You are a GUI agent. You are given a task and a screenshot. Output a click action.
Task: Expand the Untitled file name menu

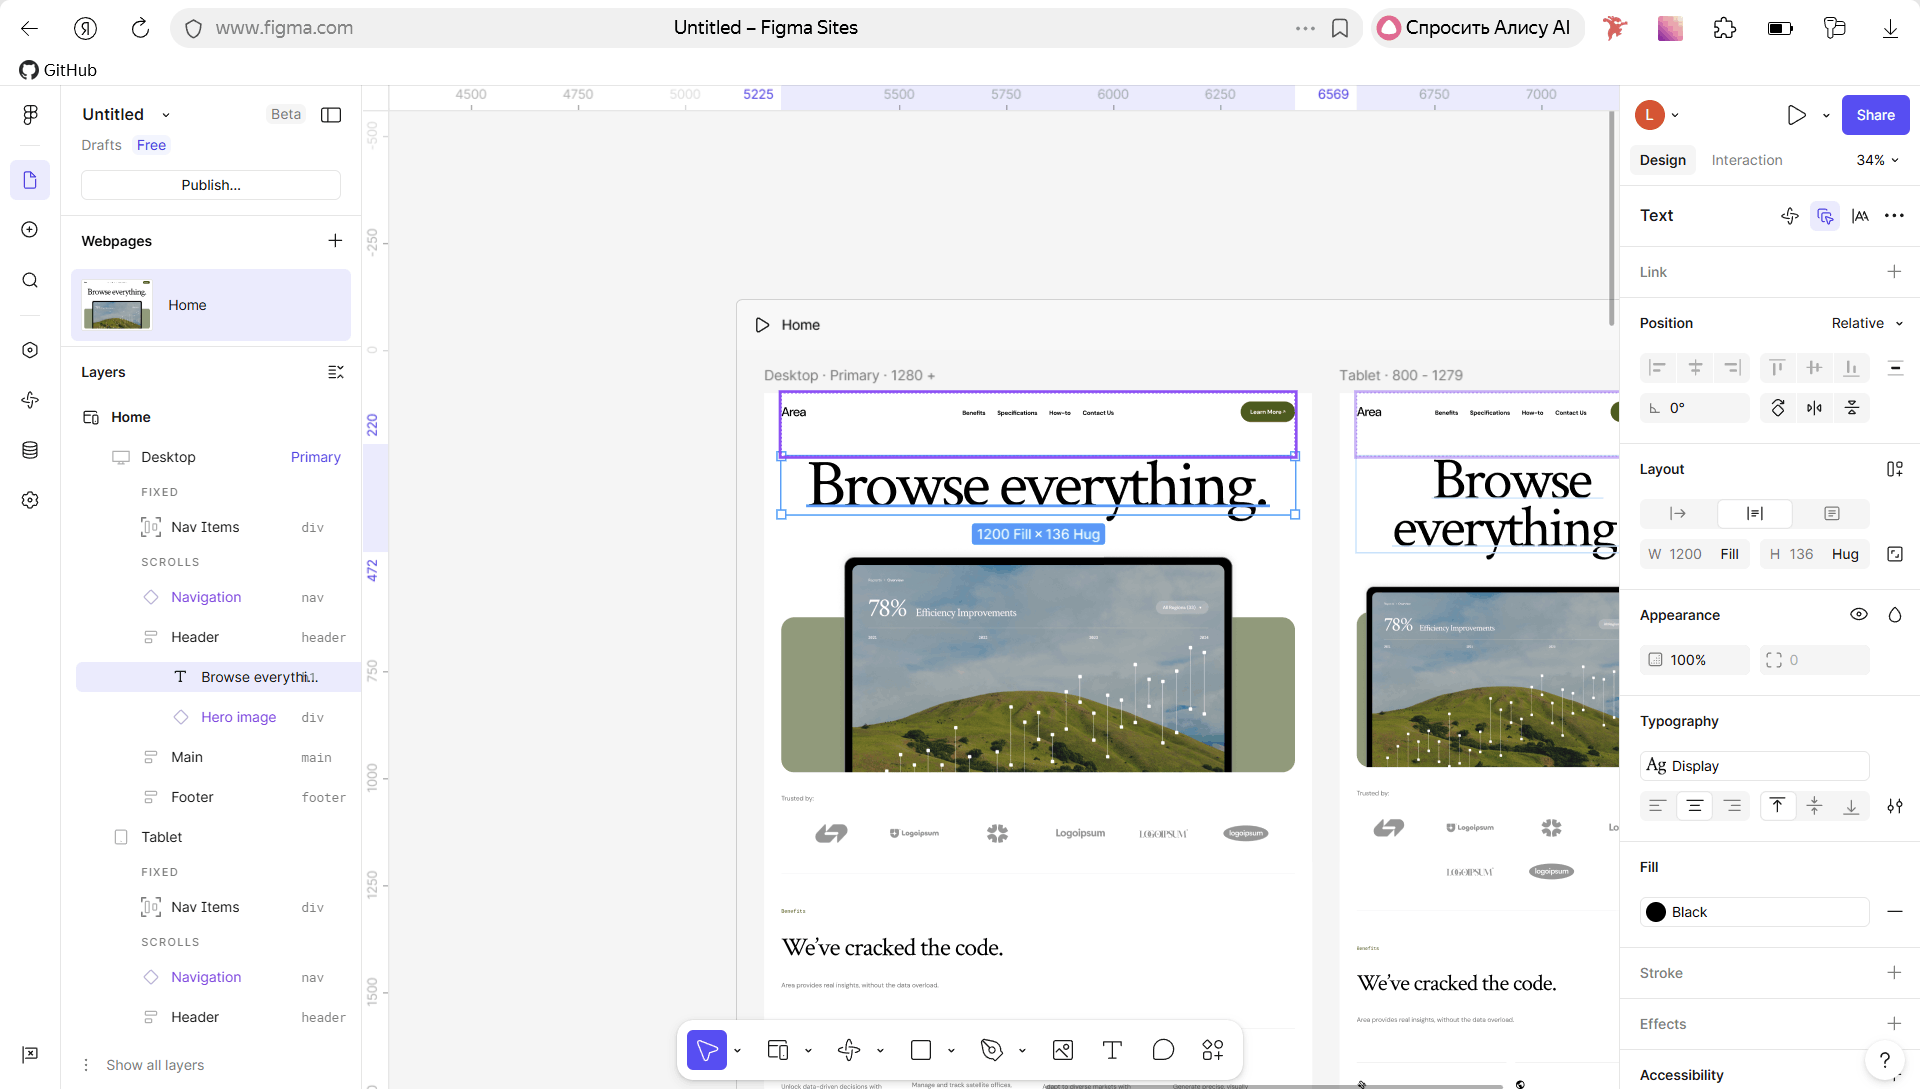point(166,115)
